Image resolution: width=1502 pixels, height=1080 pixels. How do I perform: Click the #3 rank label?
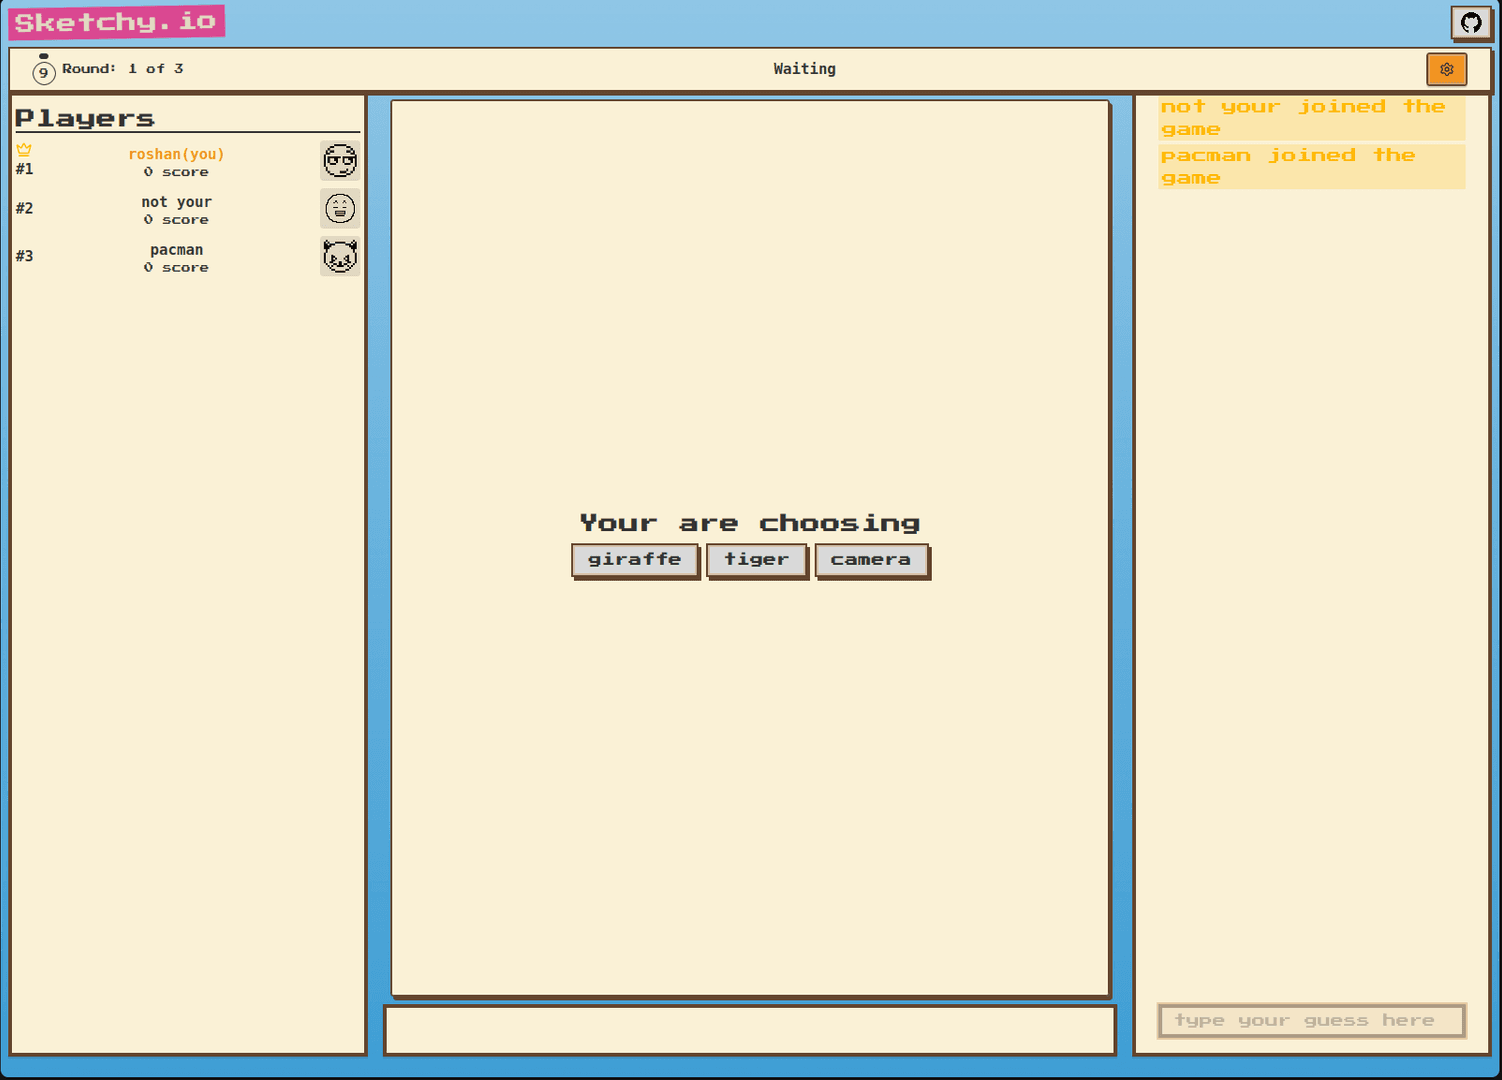point(24,256)
